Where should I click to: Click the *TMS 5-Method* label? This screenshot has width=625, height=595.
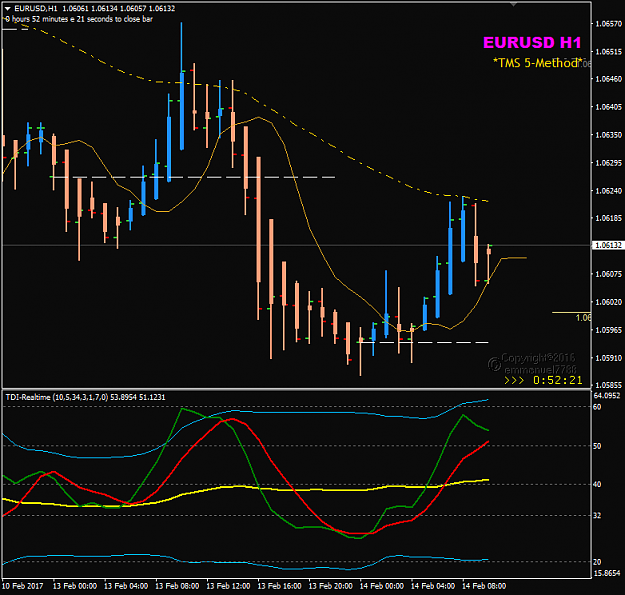click(537, 63)
